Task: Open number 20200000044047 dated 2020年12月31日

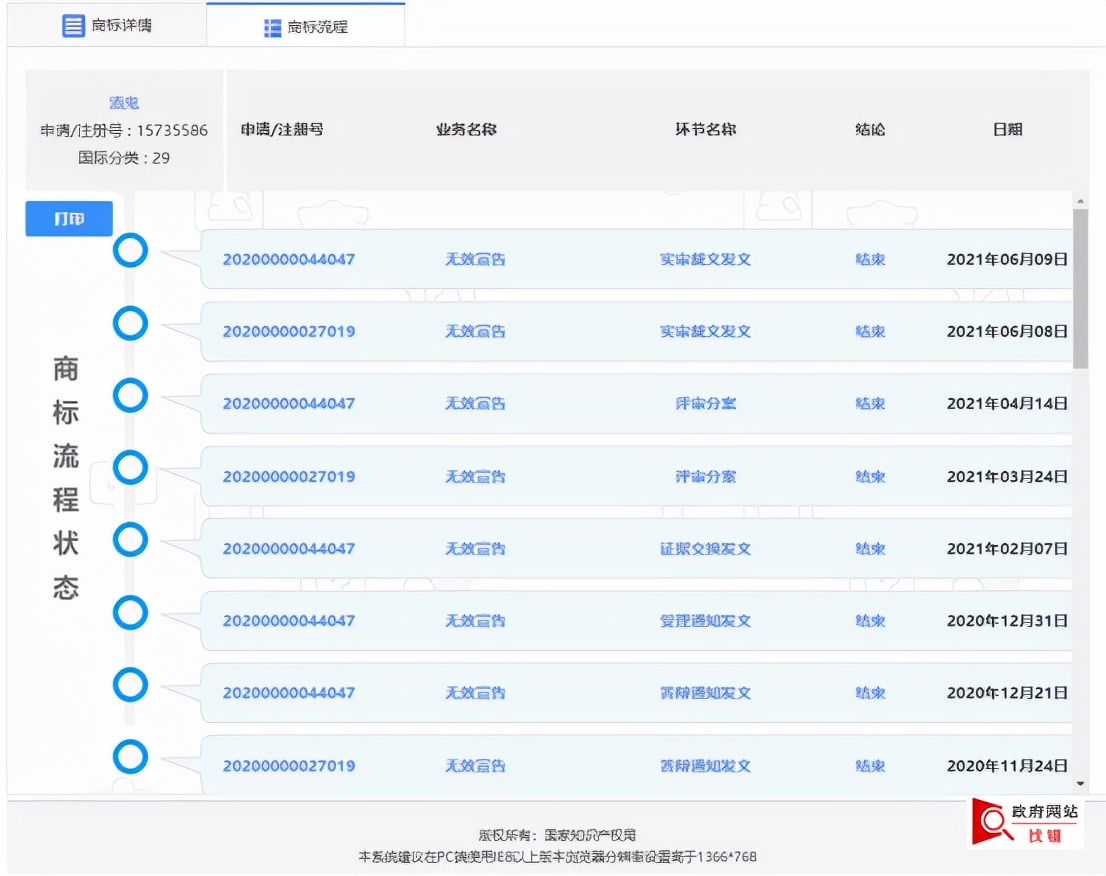Action: pyautogui.click(x=288, y=621)
